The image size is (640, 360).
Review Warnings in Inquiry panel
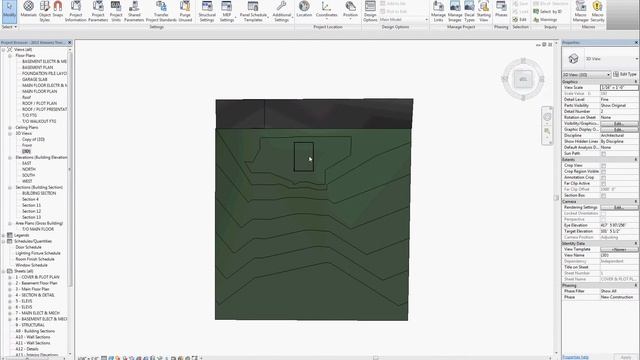tap(545, 20)
